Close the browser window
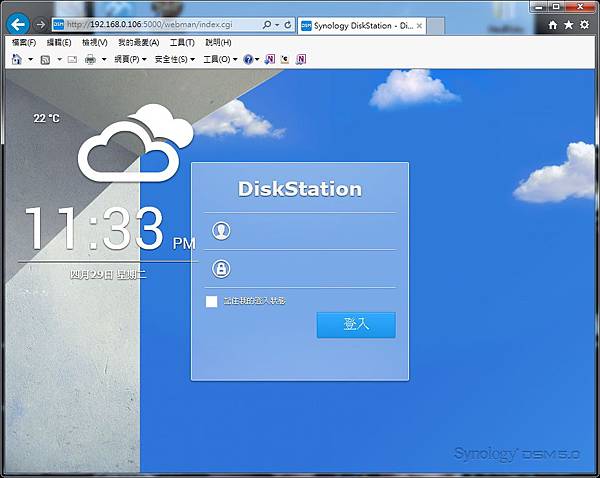Image resolution: width=600 pixels, height=478 pixels. (580, 6)
